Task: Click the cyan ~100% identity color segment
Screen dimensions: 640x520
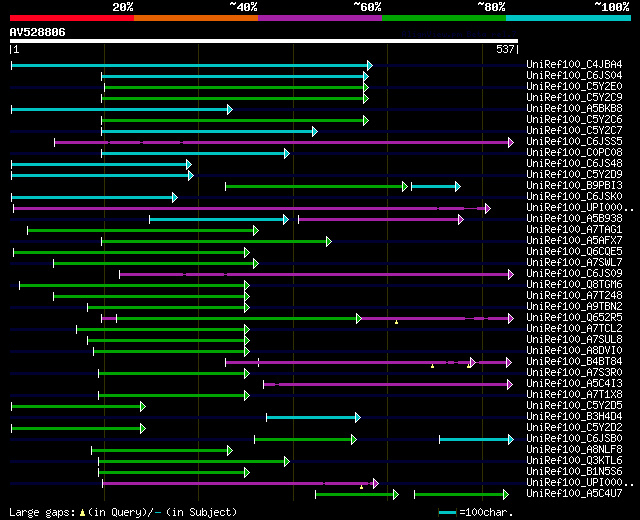Action: (x=569, y=18)
